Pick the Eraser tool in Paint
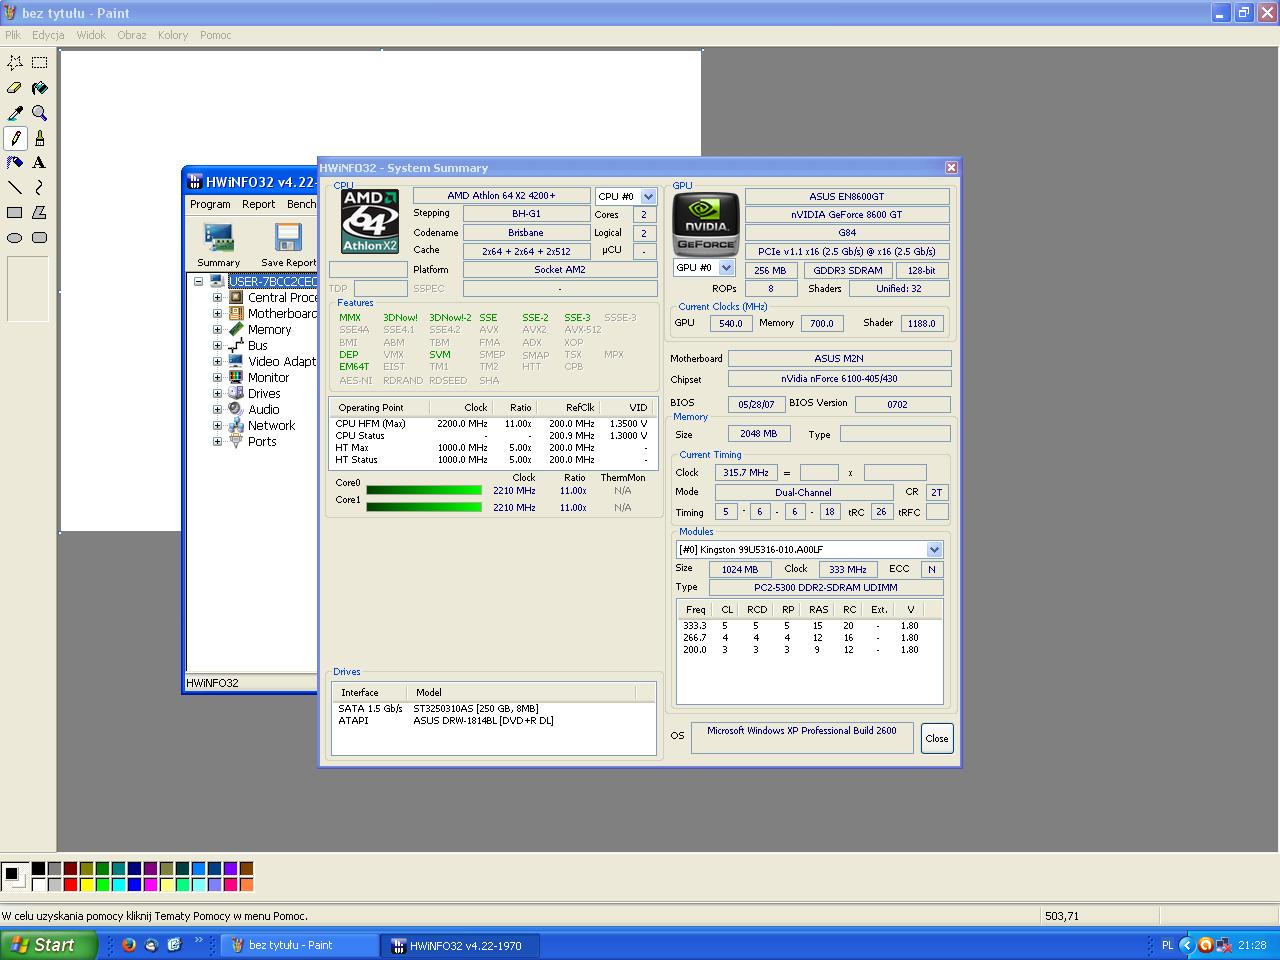The width and height of the screenshot is (1280, 960). (x=15, y=88)
